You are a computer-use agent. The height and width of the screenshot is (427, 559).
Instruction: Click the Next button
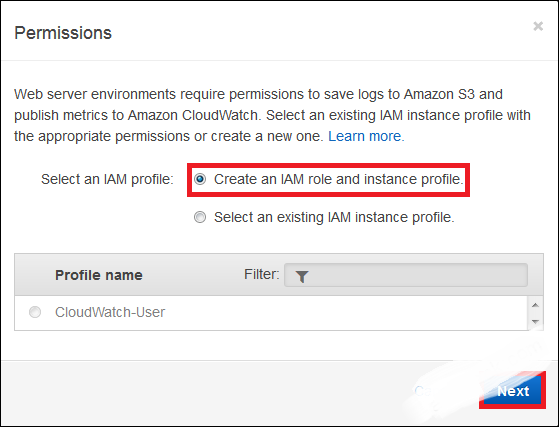513,391
